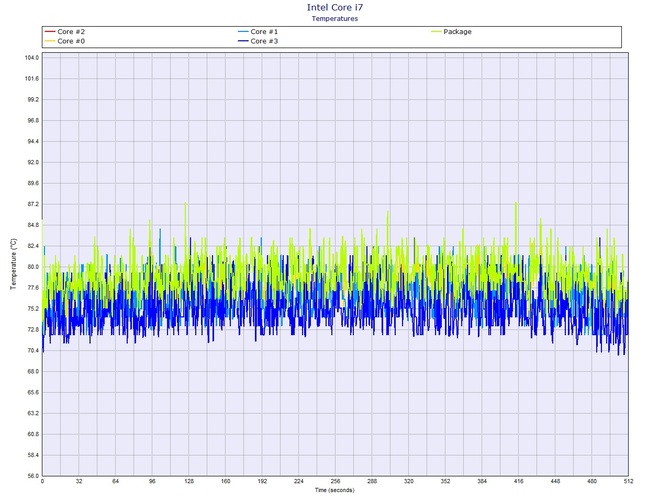
Task: Click the 70.4 y-axis value
Action: pos(32,351)
